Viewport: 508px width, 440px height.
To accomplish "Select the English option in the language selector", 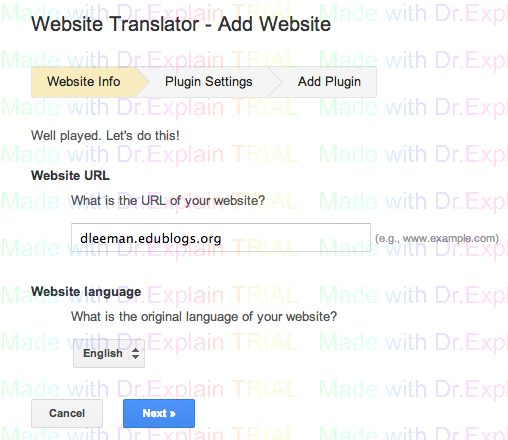I will 103,353.
